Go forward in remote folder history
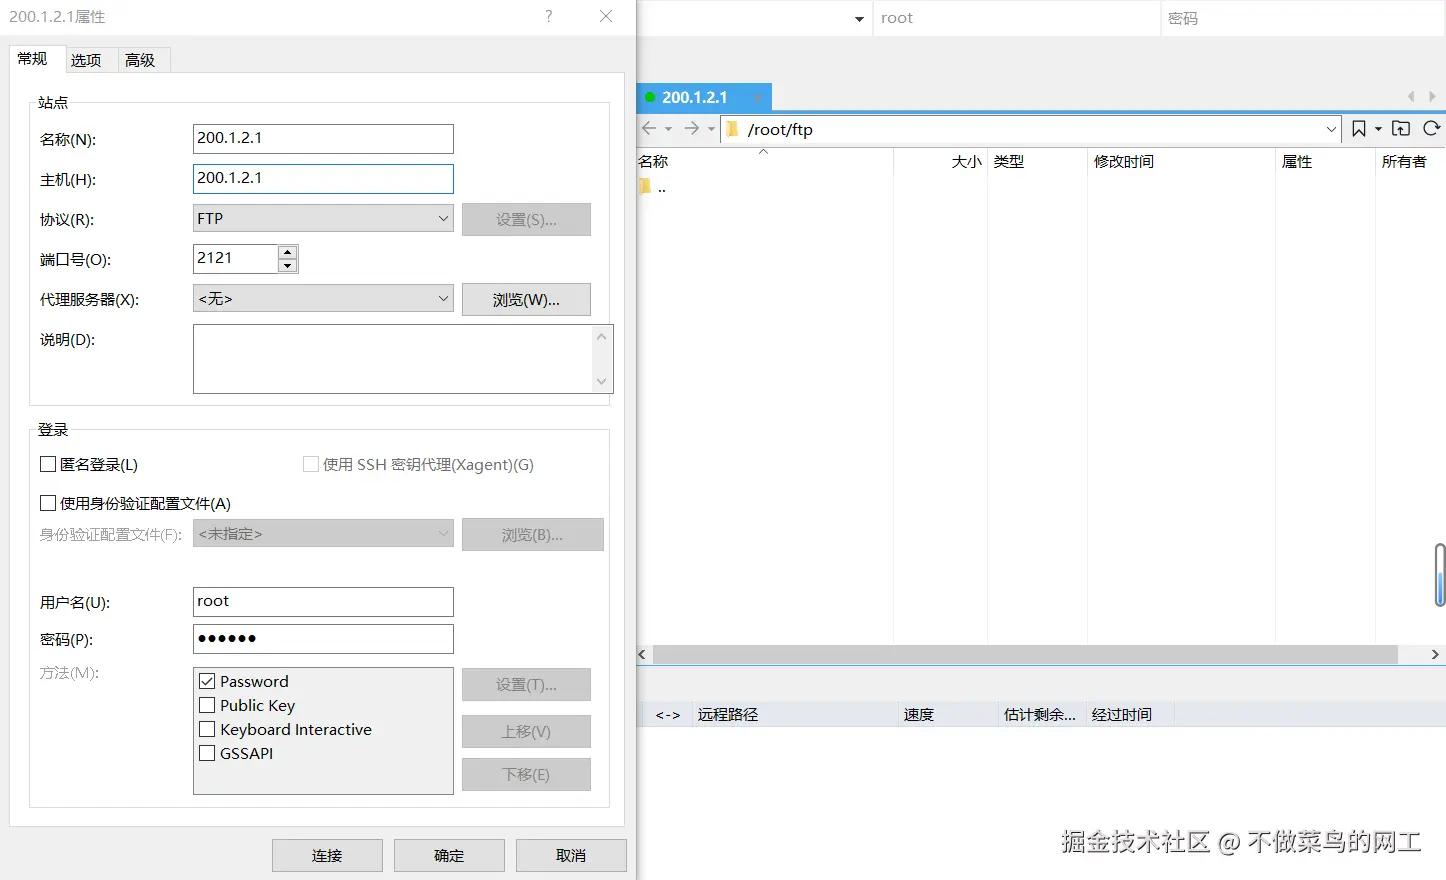This screenshot has height=880, width=1446. (x=691, y=129)
